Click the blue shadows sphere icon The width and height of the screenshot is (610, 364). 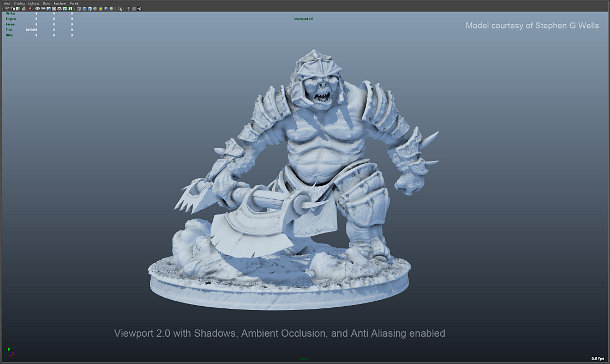pyautogui.click(x=106, y=9)
